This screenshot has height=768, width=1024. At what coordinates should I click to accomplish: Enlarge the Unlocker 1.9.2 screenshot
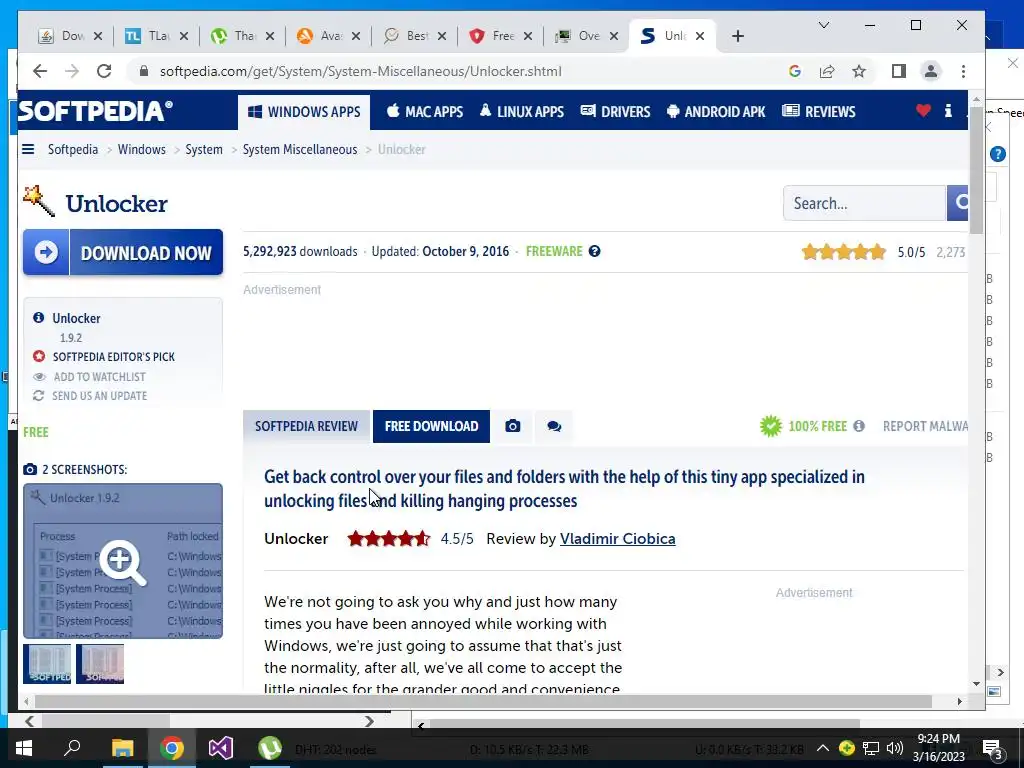pos(123,561)
